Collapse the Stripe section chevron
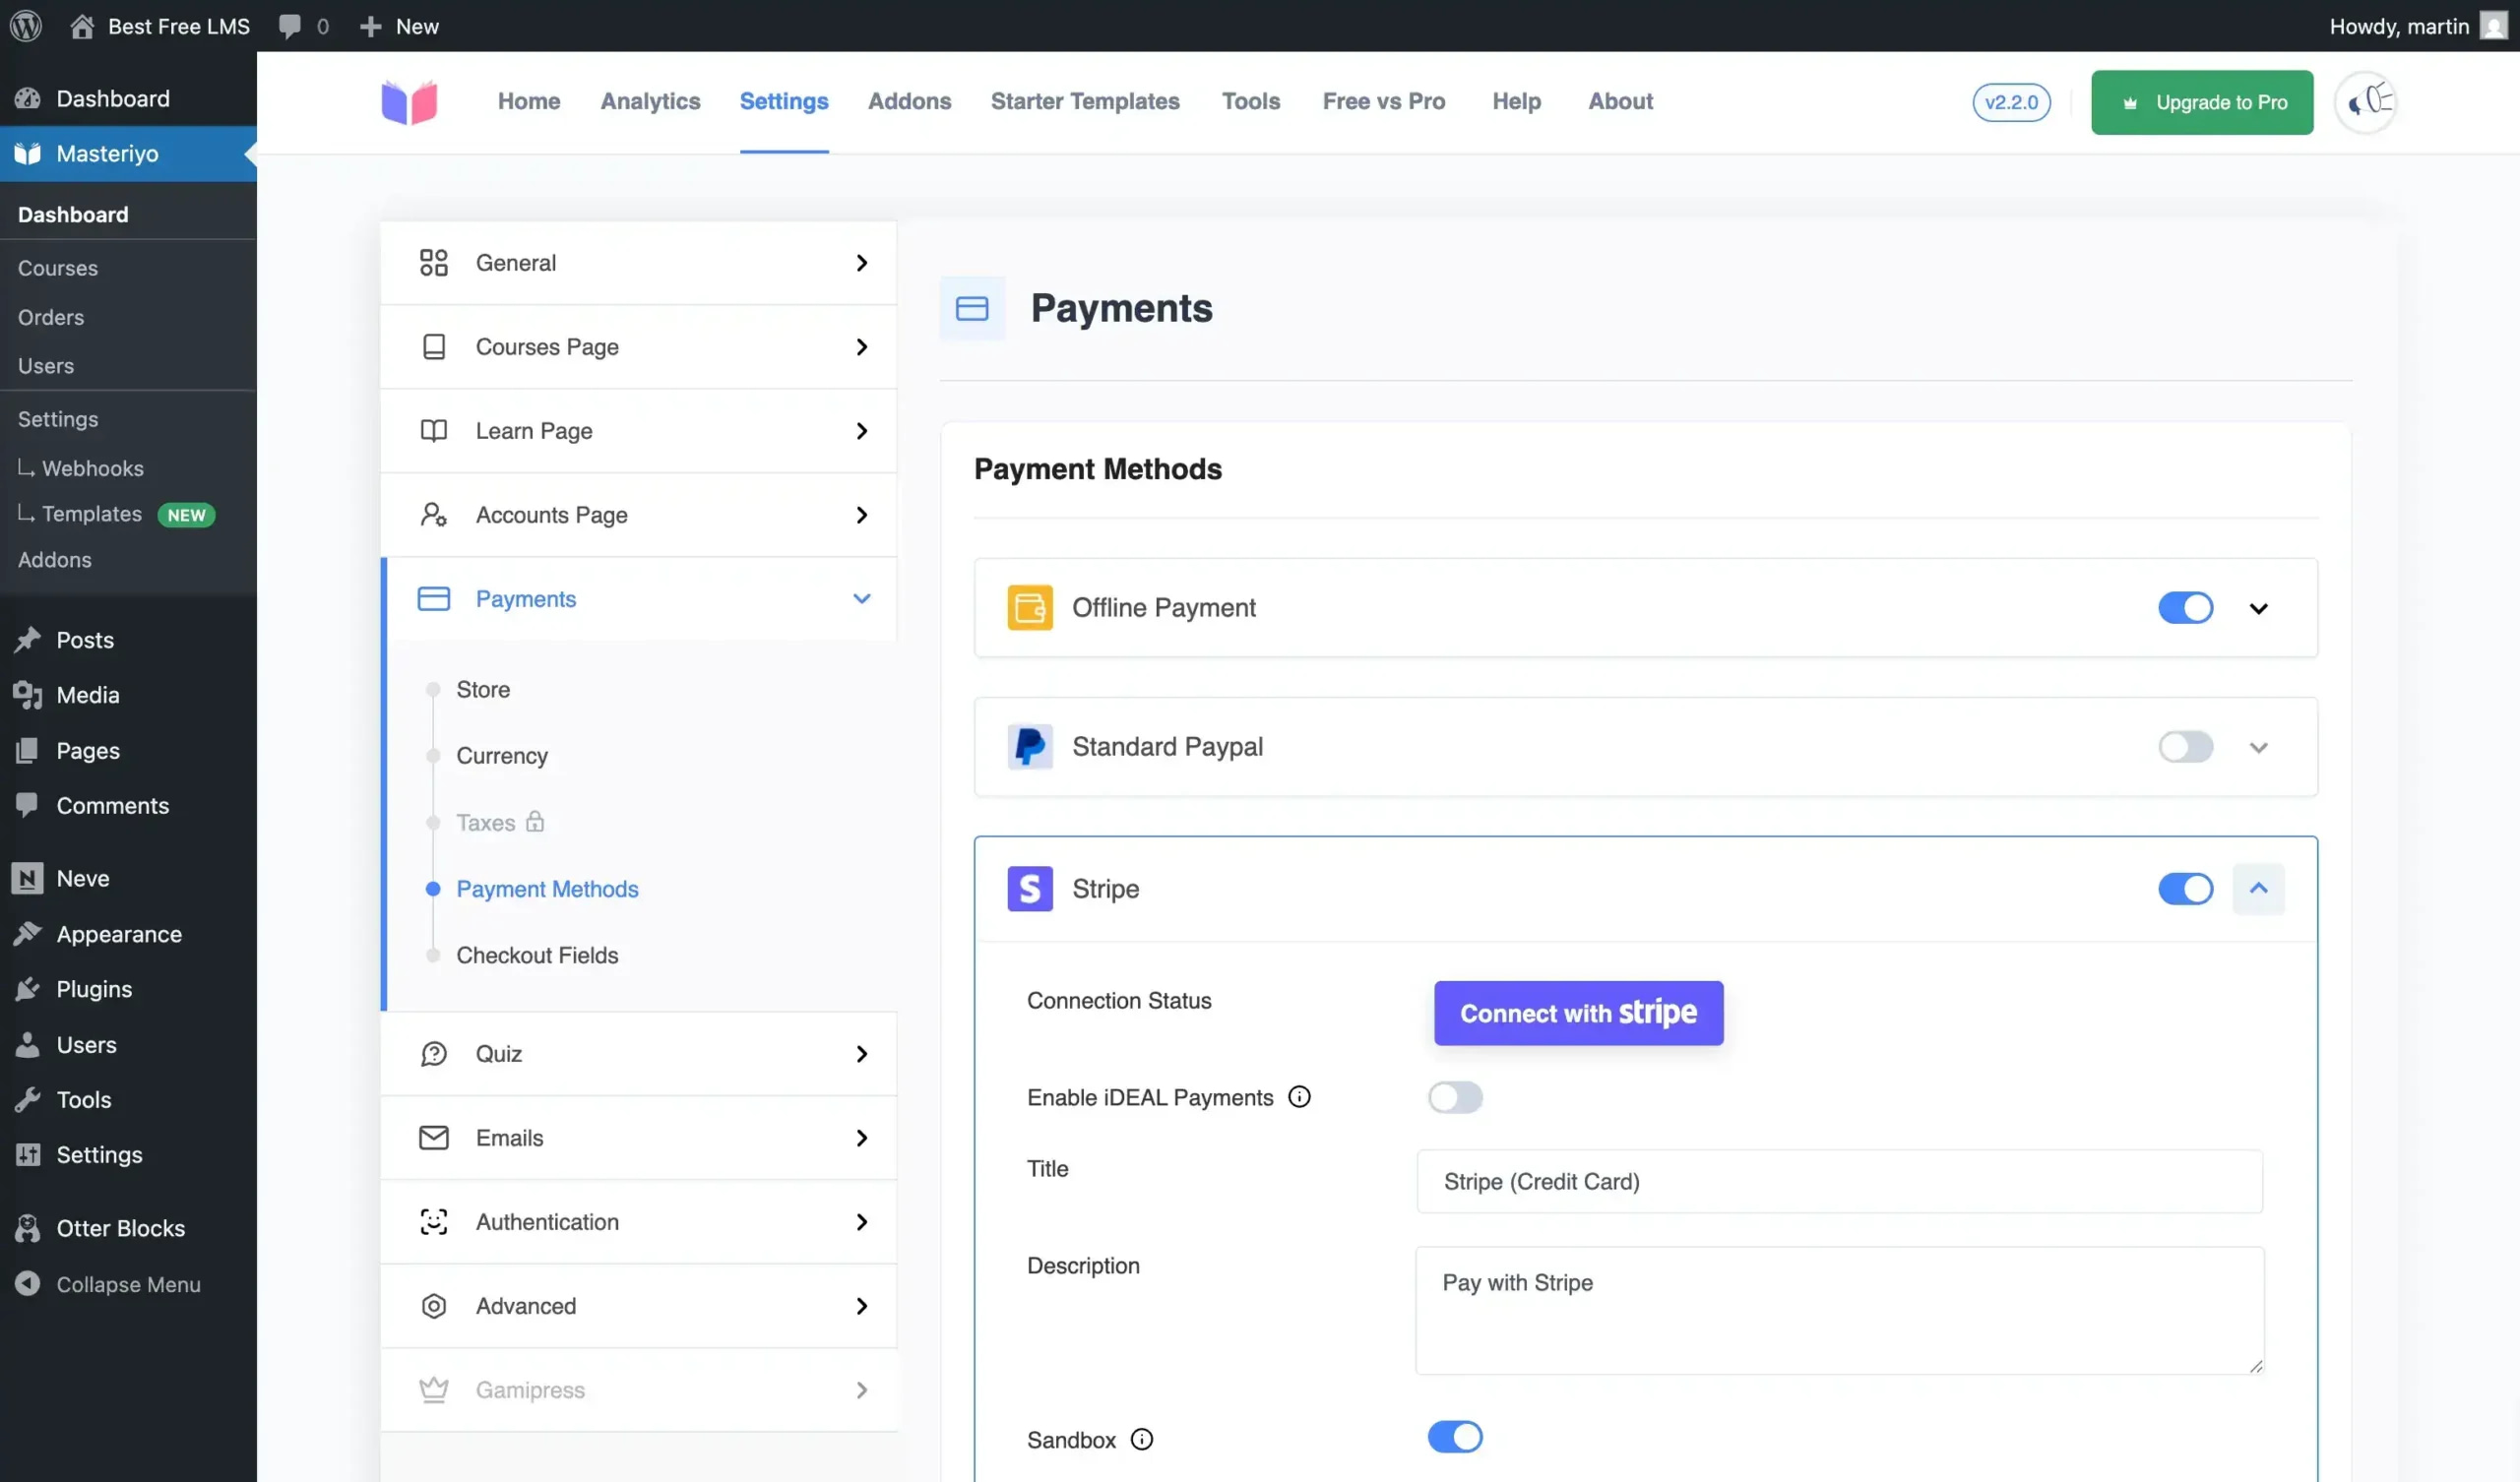 point(2258,888)
